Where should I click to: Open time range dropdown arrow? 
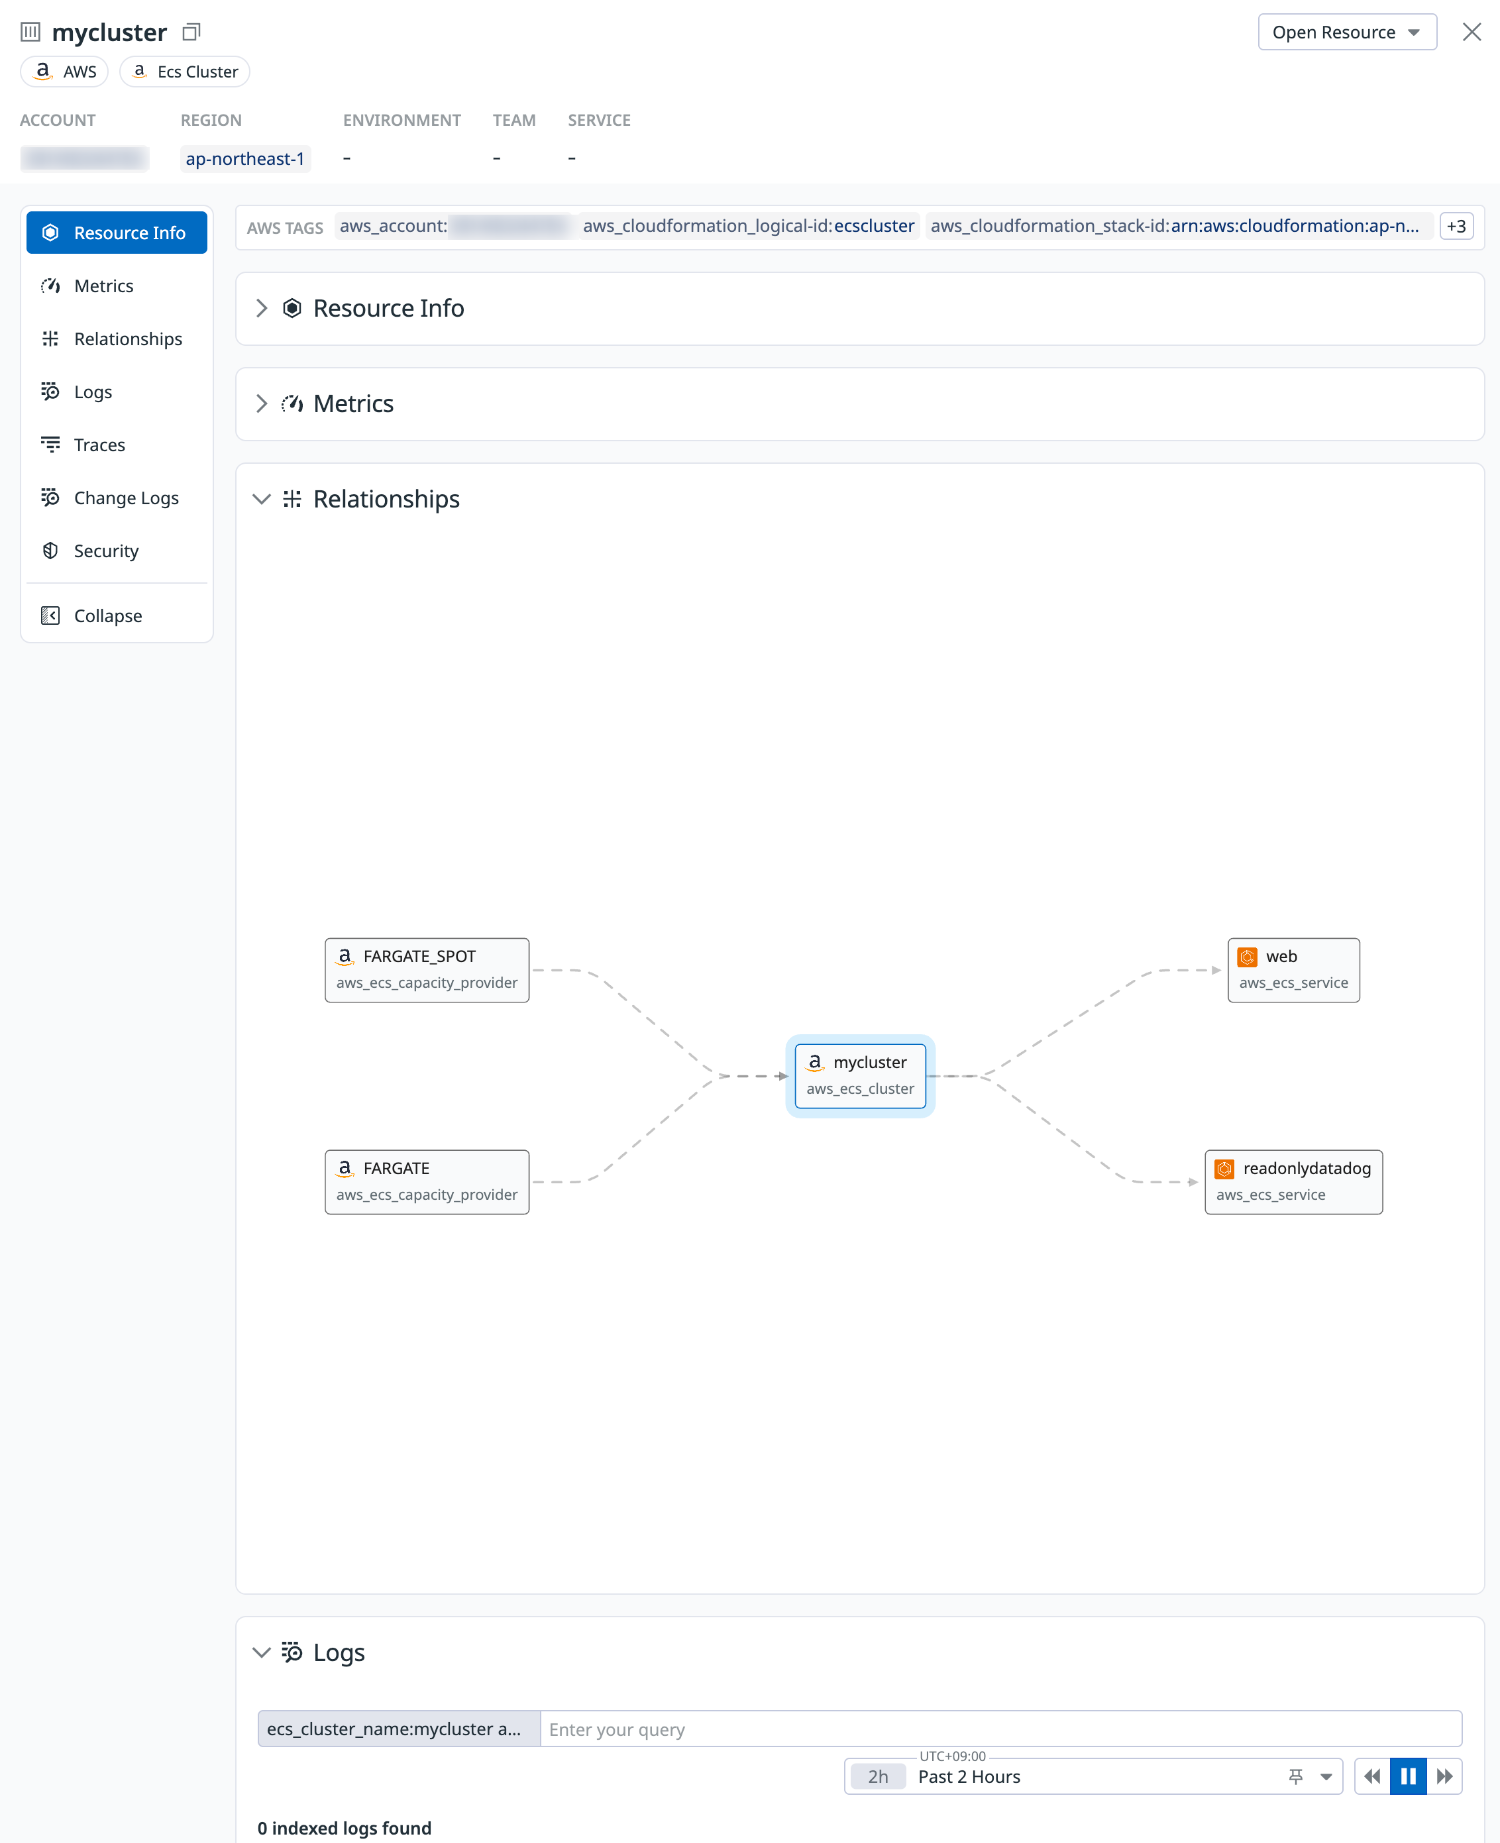click(x=1326, y=1777)
